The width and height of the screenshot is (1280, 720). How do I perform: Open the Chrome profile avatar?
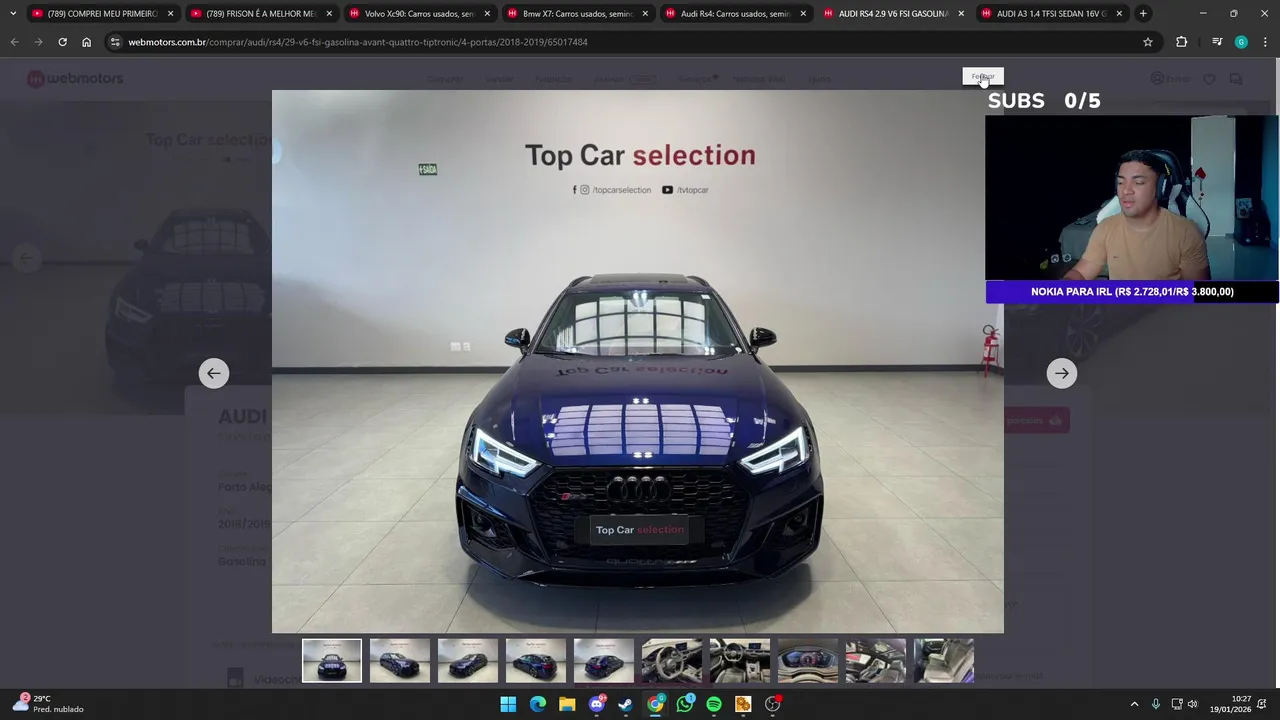click(1241, 42)
